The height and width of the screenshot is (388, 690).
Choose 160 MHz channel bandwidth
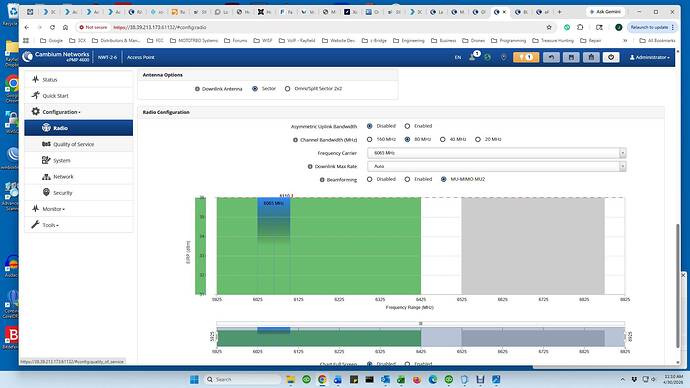(370, 139)
